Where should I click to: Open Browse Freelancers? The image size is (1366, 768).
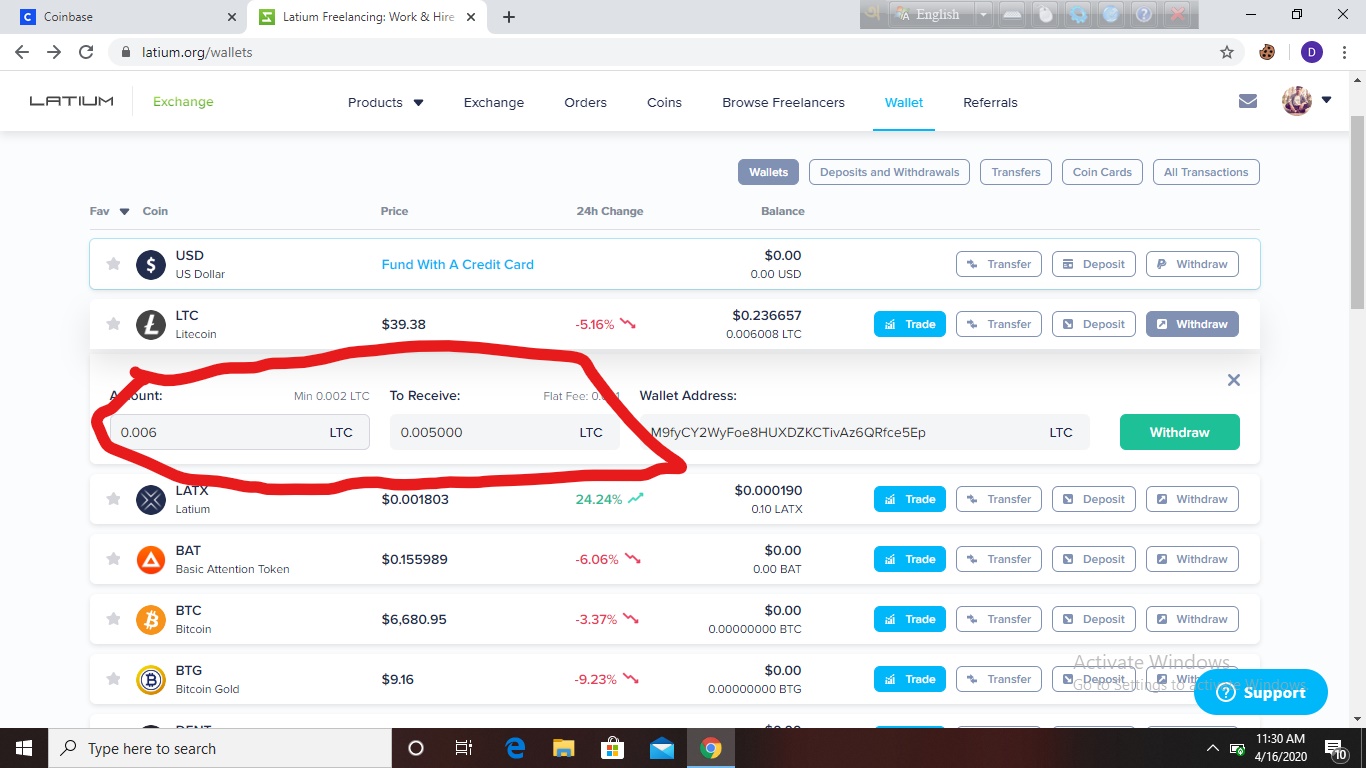click(783, 102)
